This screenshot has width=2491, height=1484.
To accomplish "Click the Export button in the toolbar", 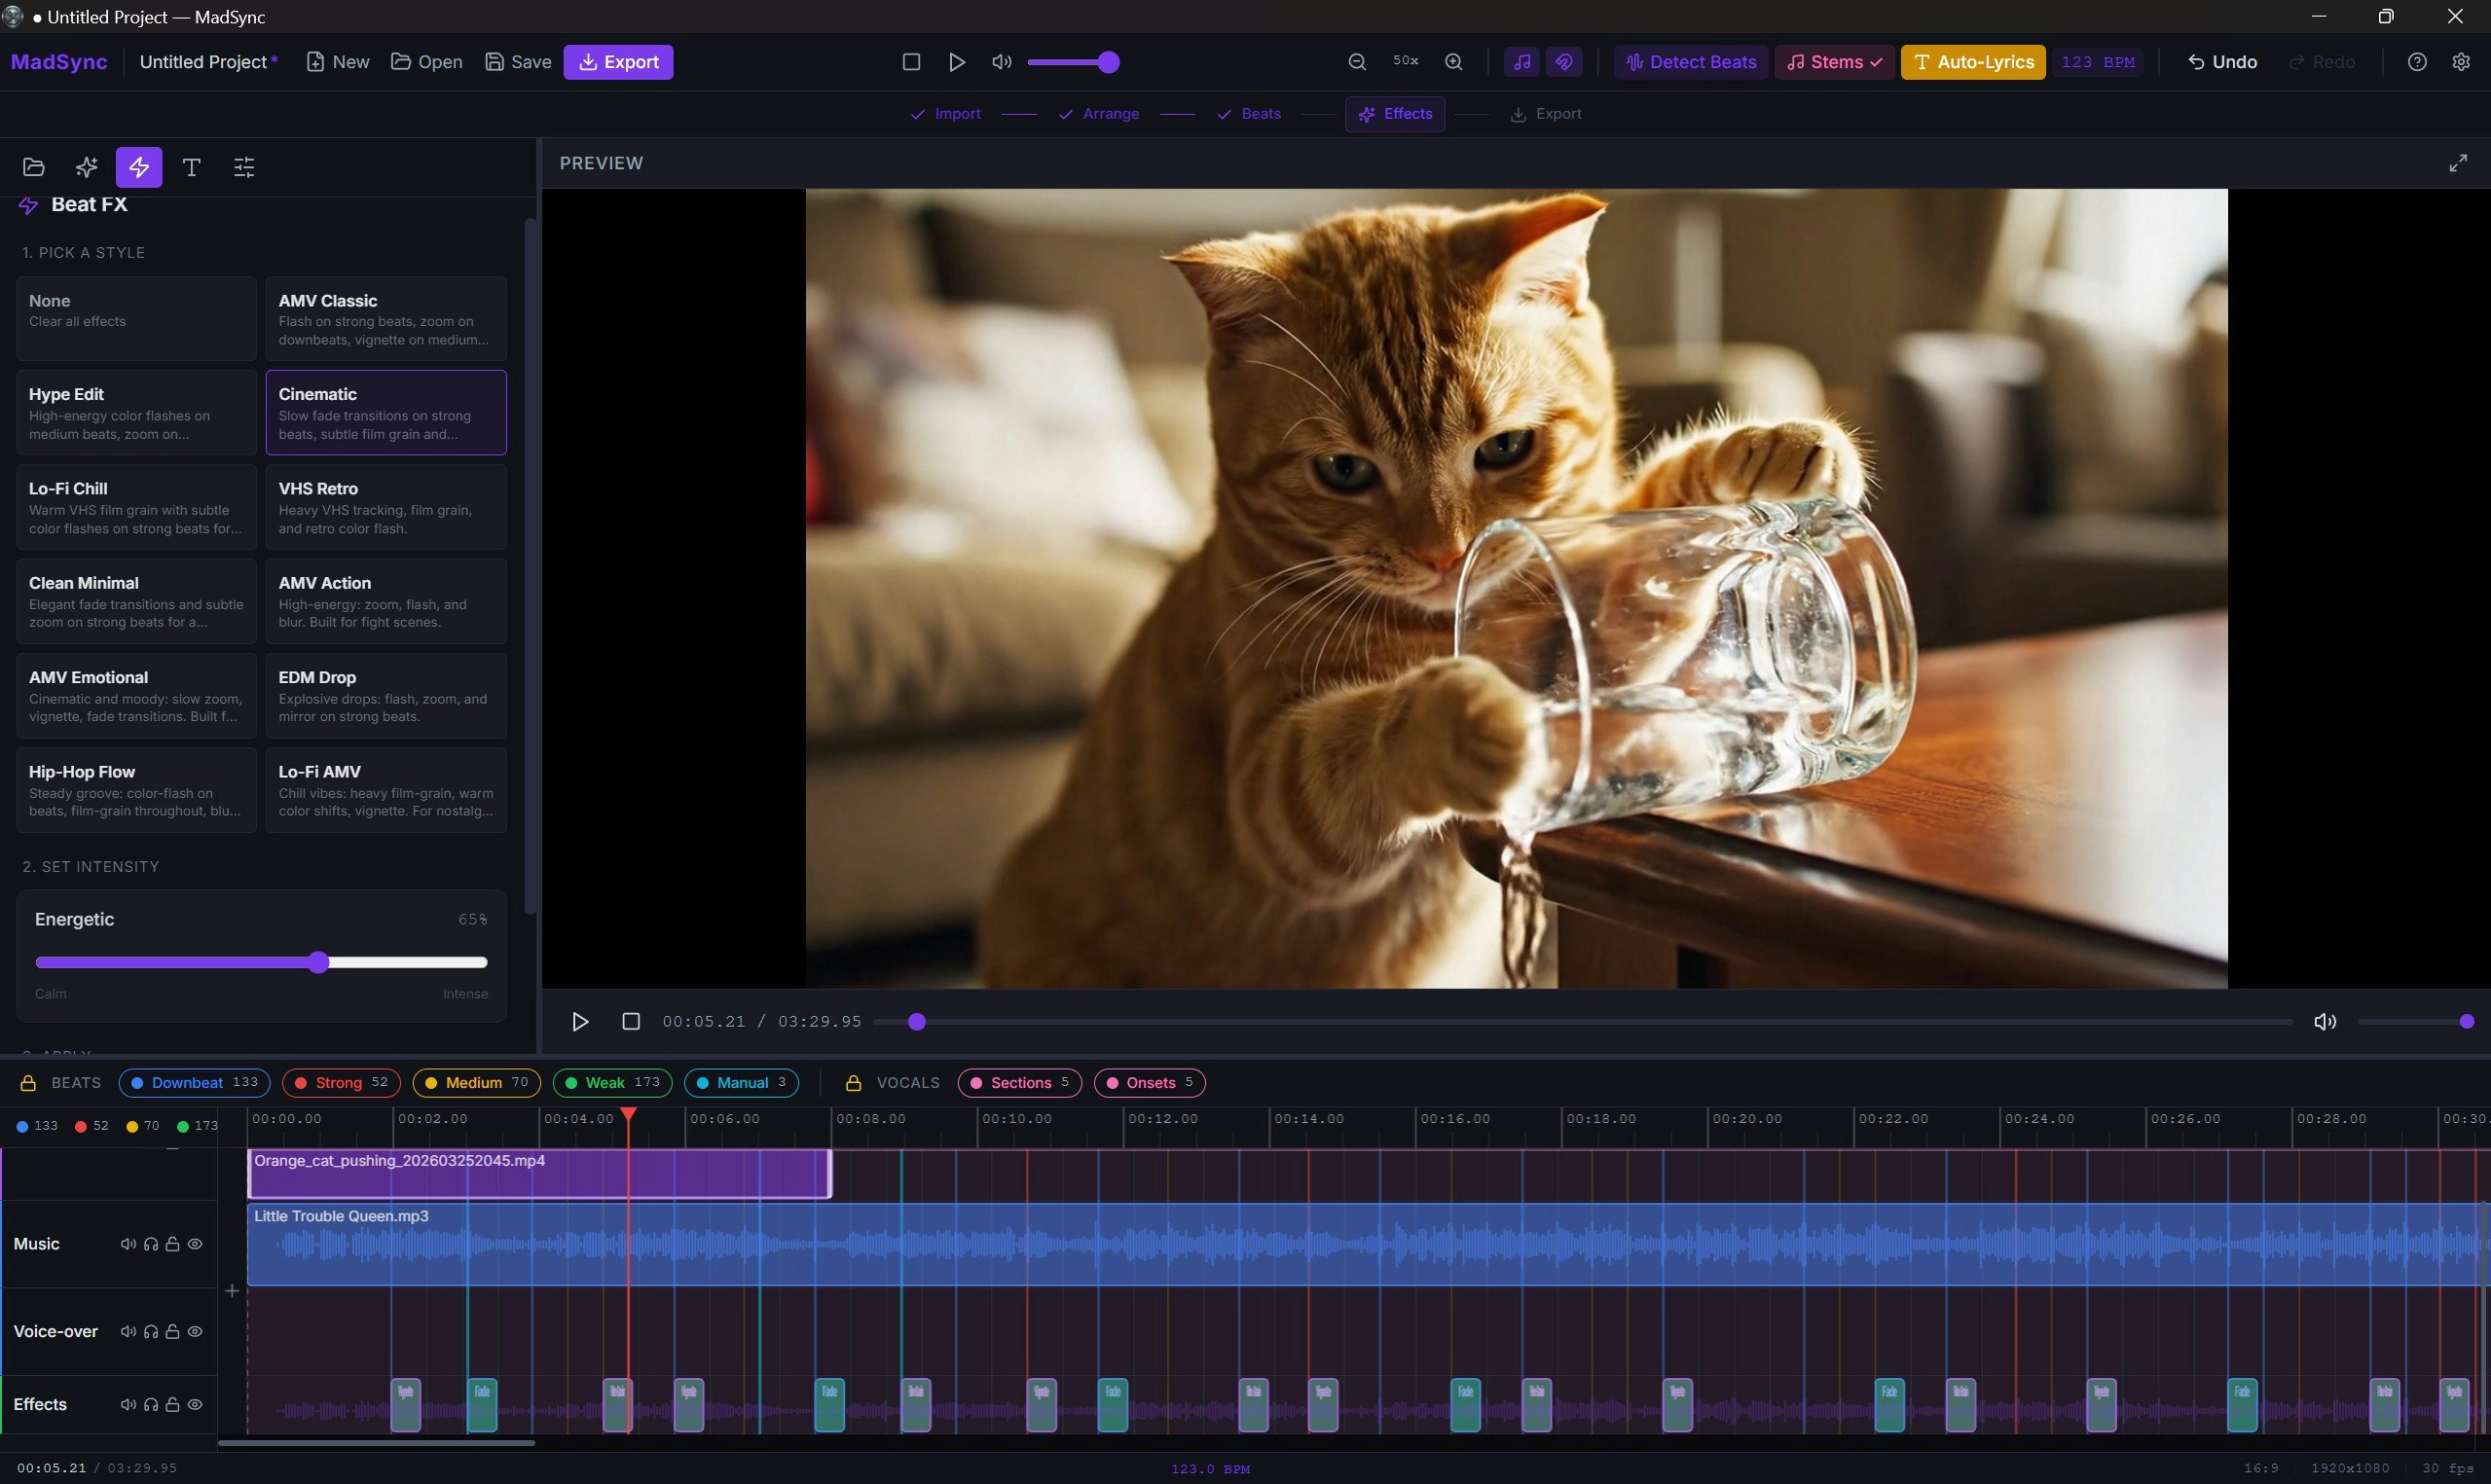I will [618, 61].
